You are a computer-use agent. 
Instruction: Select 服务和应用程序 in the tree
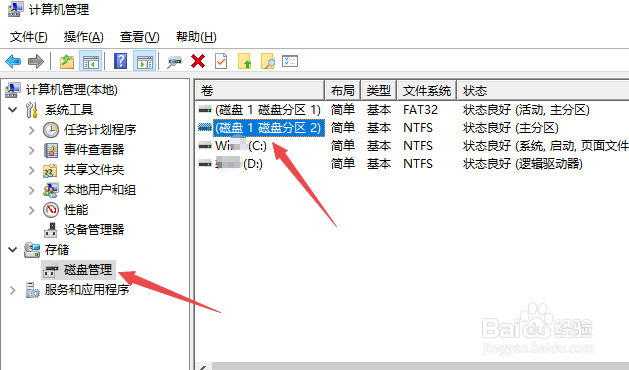coord(87,290)
